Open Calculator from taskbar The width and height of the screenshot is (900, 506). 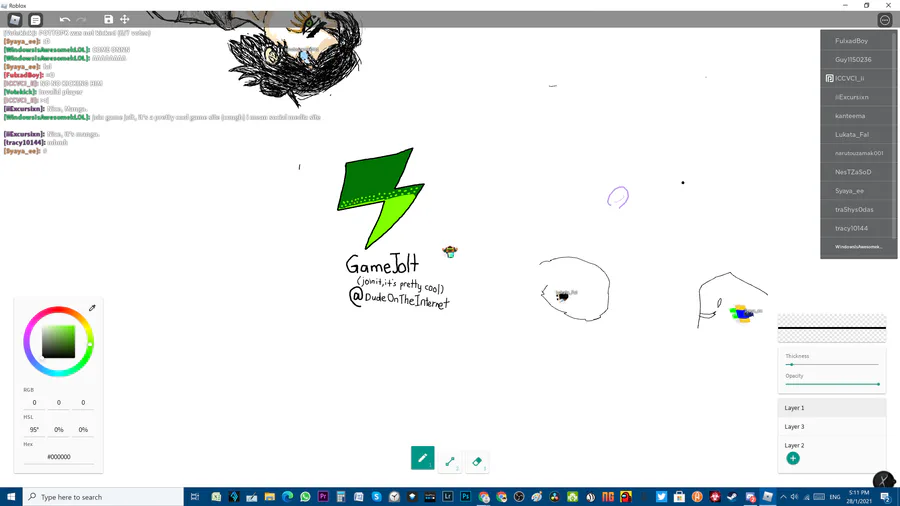(341, 497)
